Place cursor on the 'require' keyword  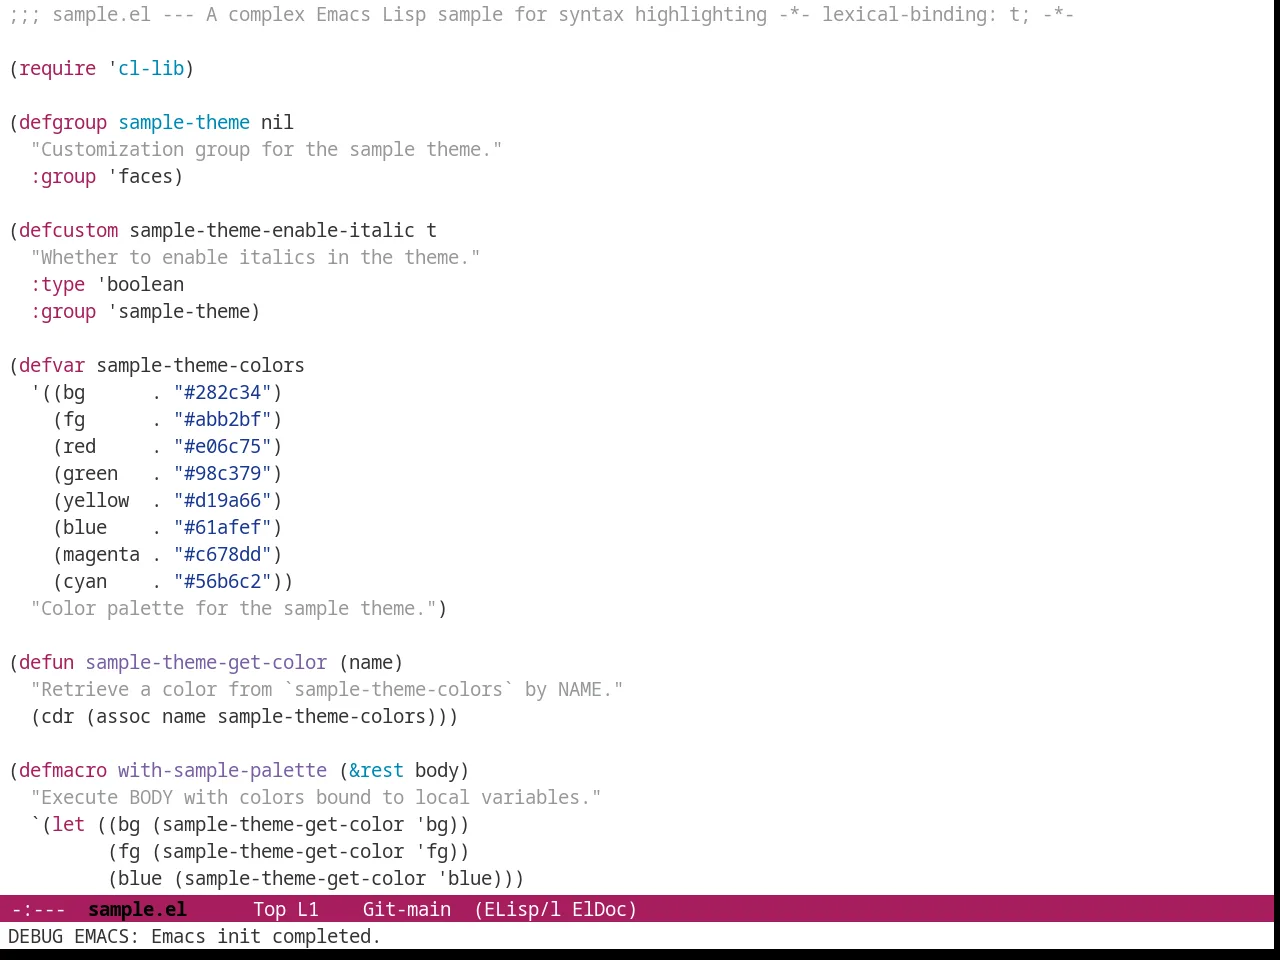tap(57, 68)
